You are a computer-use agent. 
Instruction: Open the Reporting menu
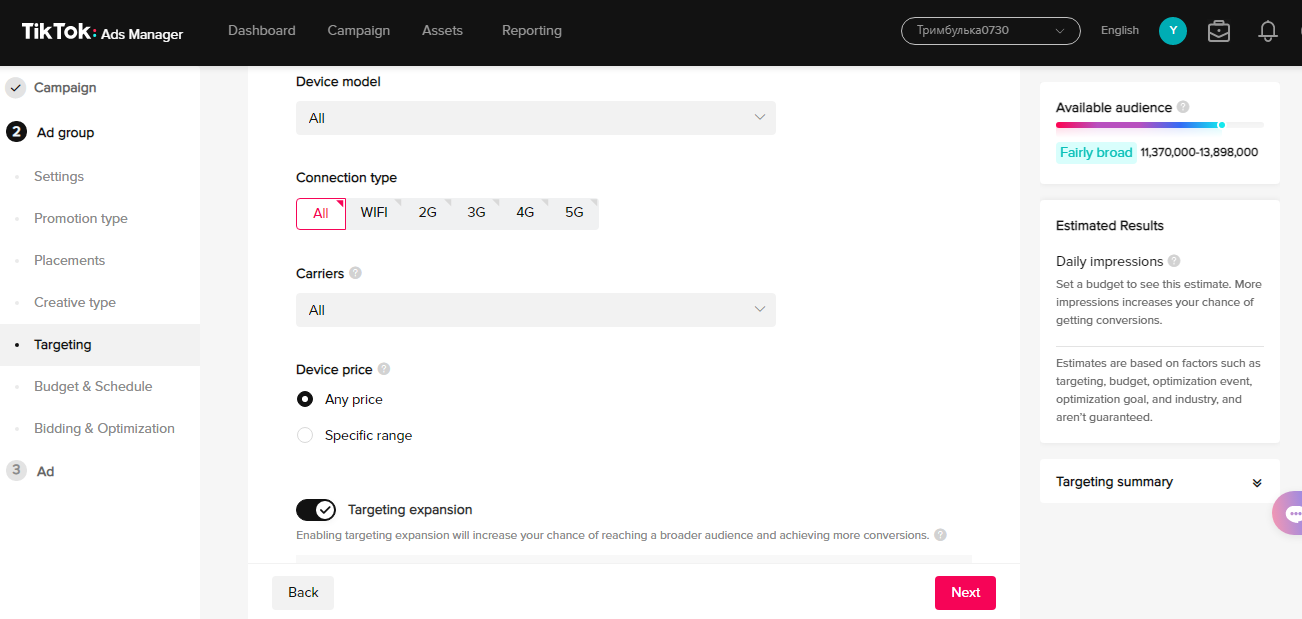point(531,31)
